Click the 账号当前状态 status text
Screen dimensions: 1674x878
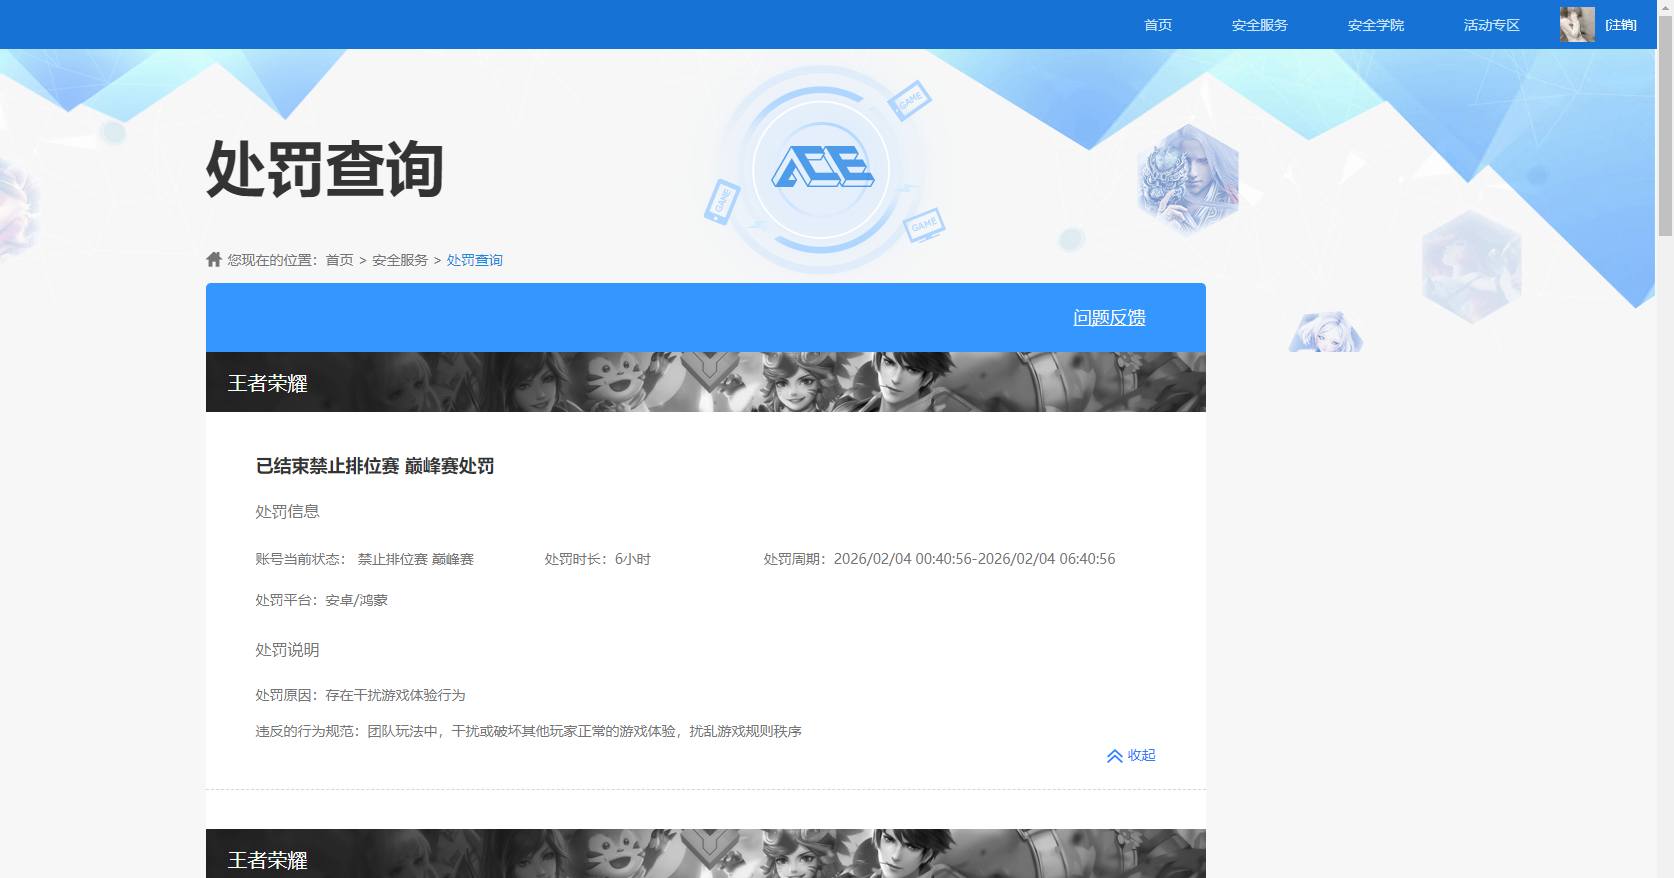tap(364, 559)
